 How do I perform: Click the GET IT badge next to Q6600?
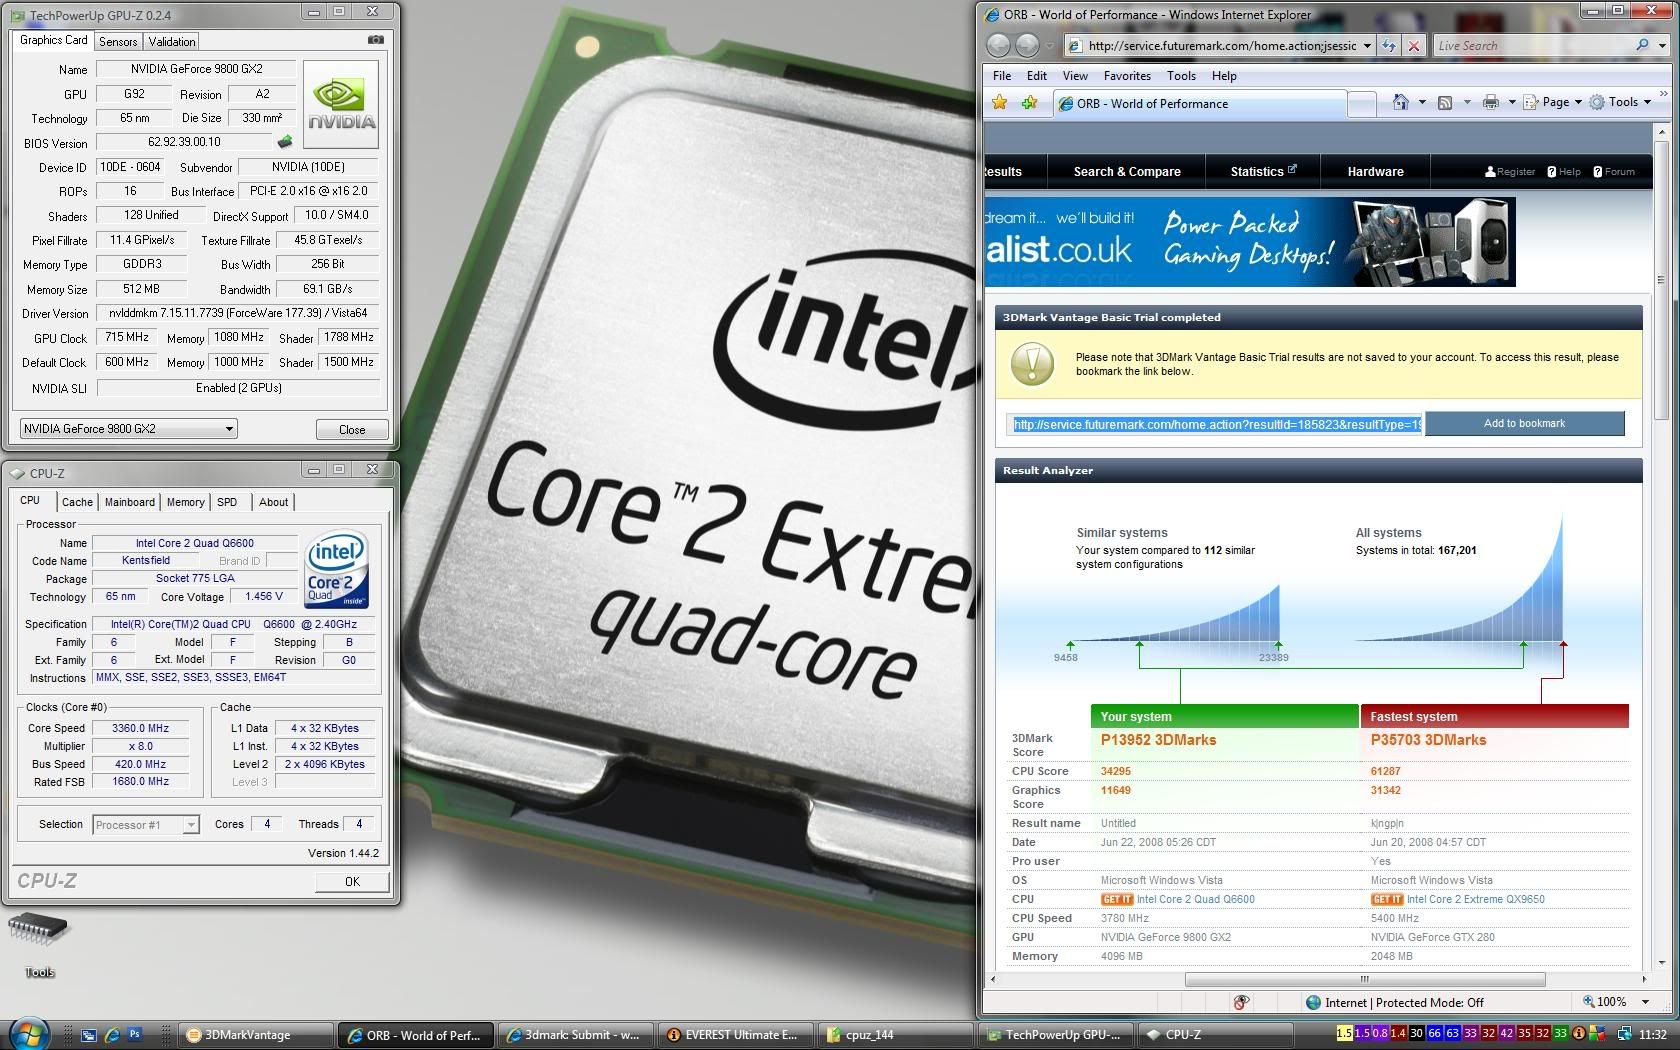point(1117,899)
